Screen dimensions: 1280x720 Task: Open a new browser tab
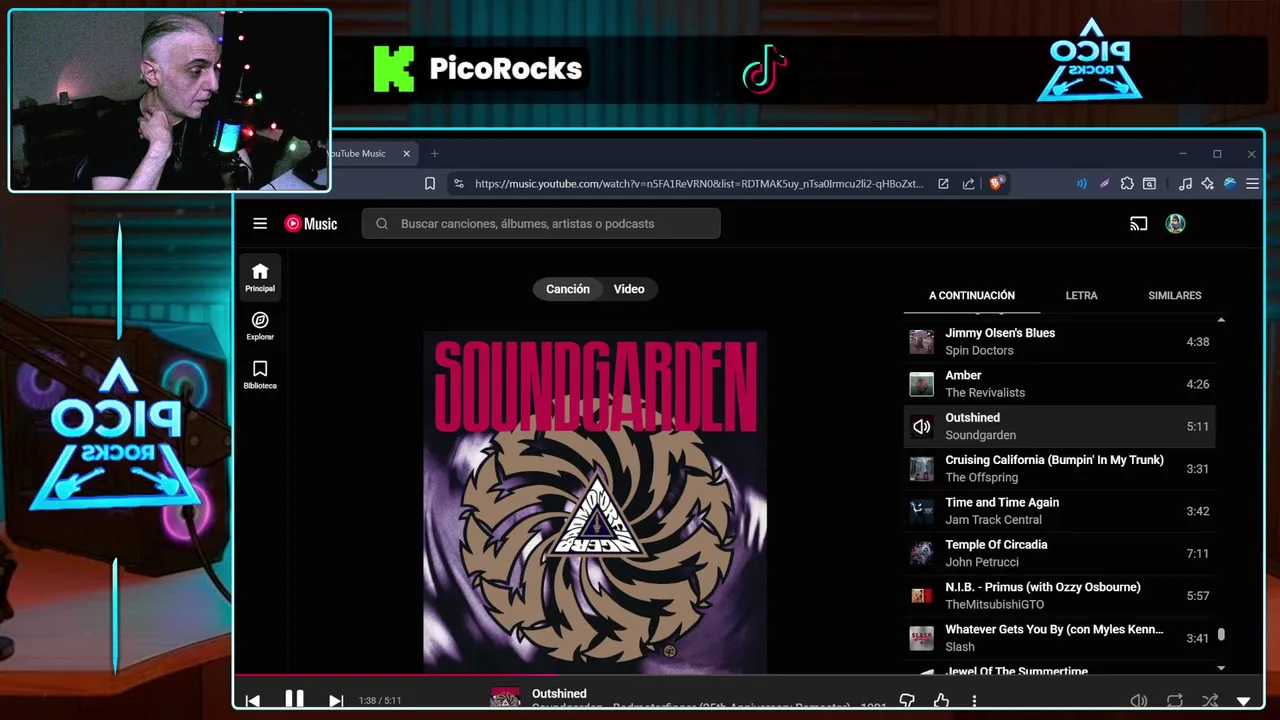pos(434,154)
